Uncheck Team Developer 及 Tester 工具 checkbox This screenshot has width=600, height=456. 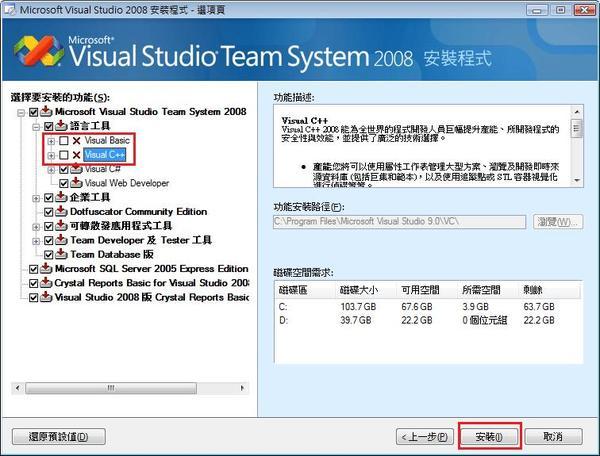point(49,241)
